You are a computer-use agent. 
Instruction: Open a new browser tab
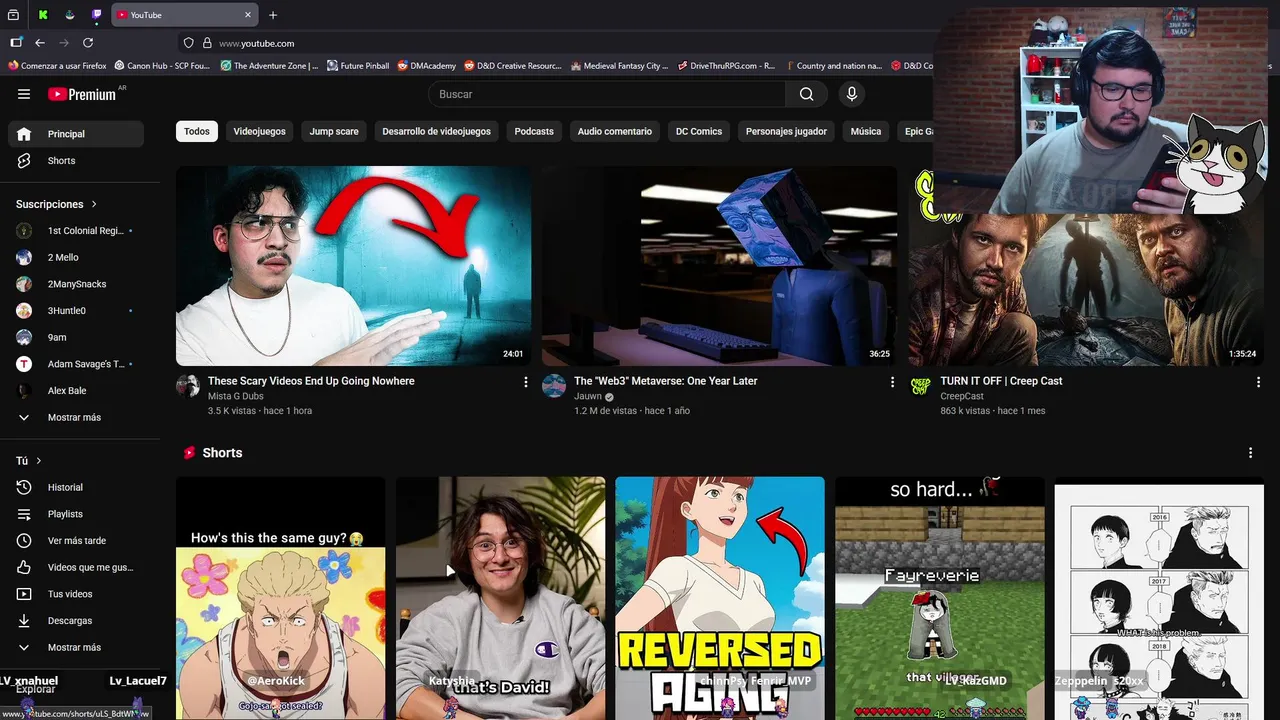[273, 15]
